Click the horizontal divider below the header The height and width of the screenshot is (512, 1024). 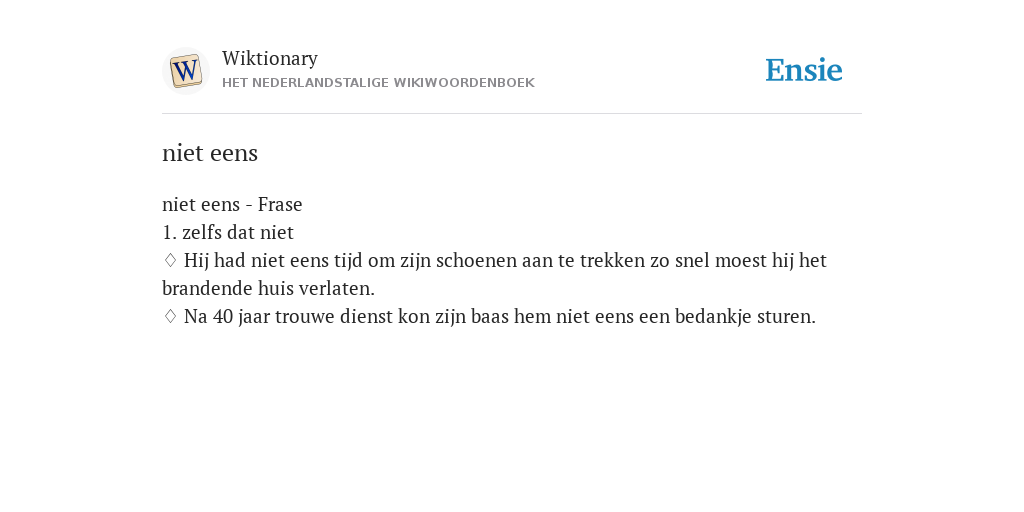point(512,114)
